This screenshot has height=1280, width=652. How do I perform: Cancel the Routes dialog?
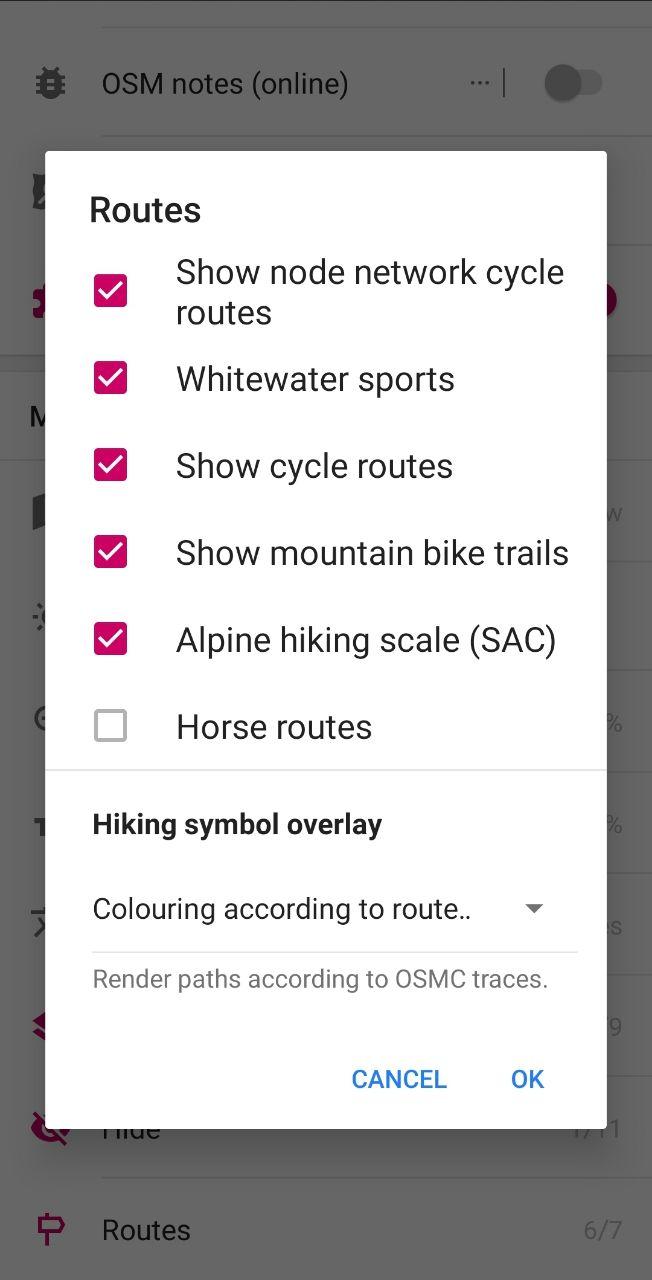pos(399,1079)
